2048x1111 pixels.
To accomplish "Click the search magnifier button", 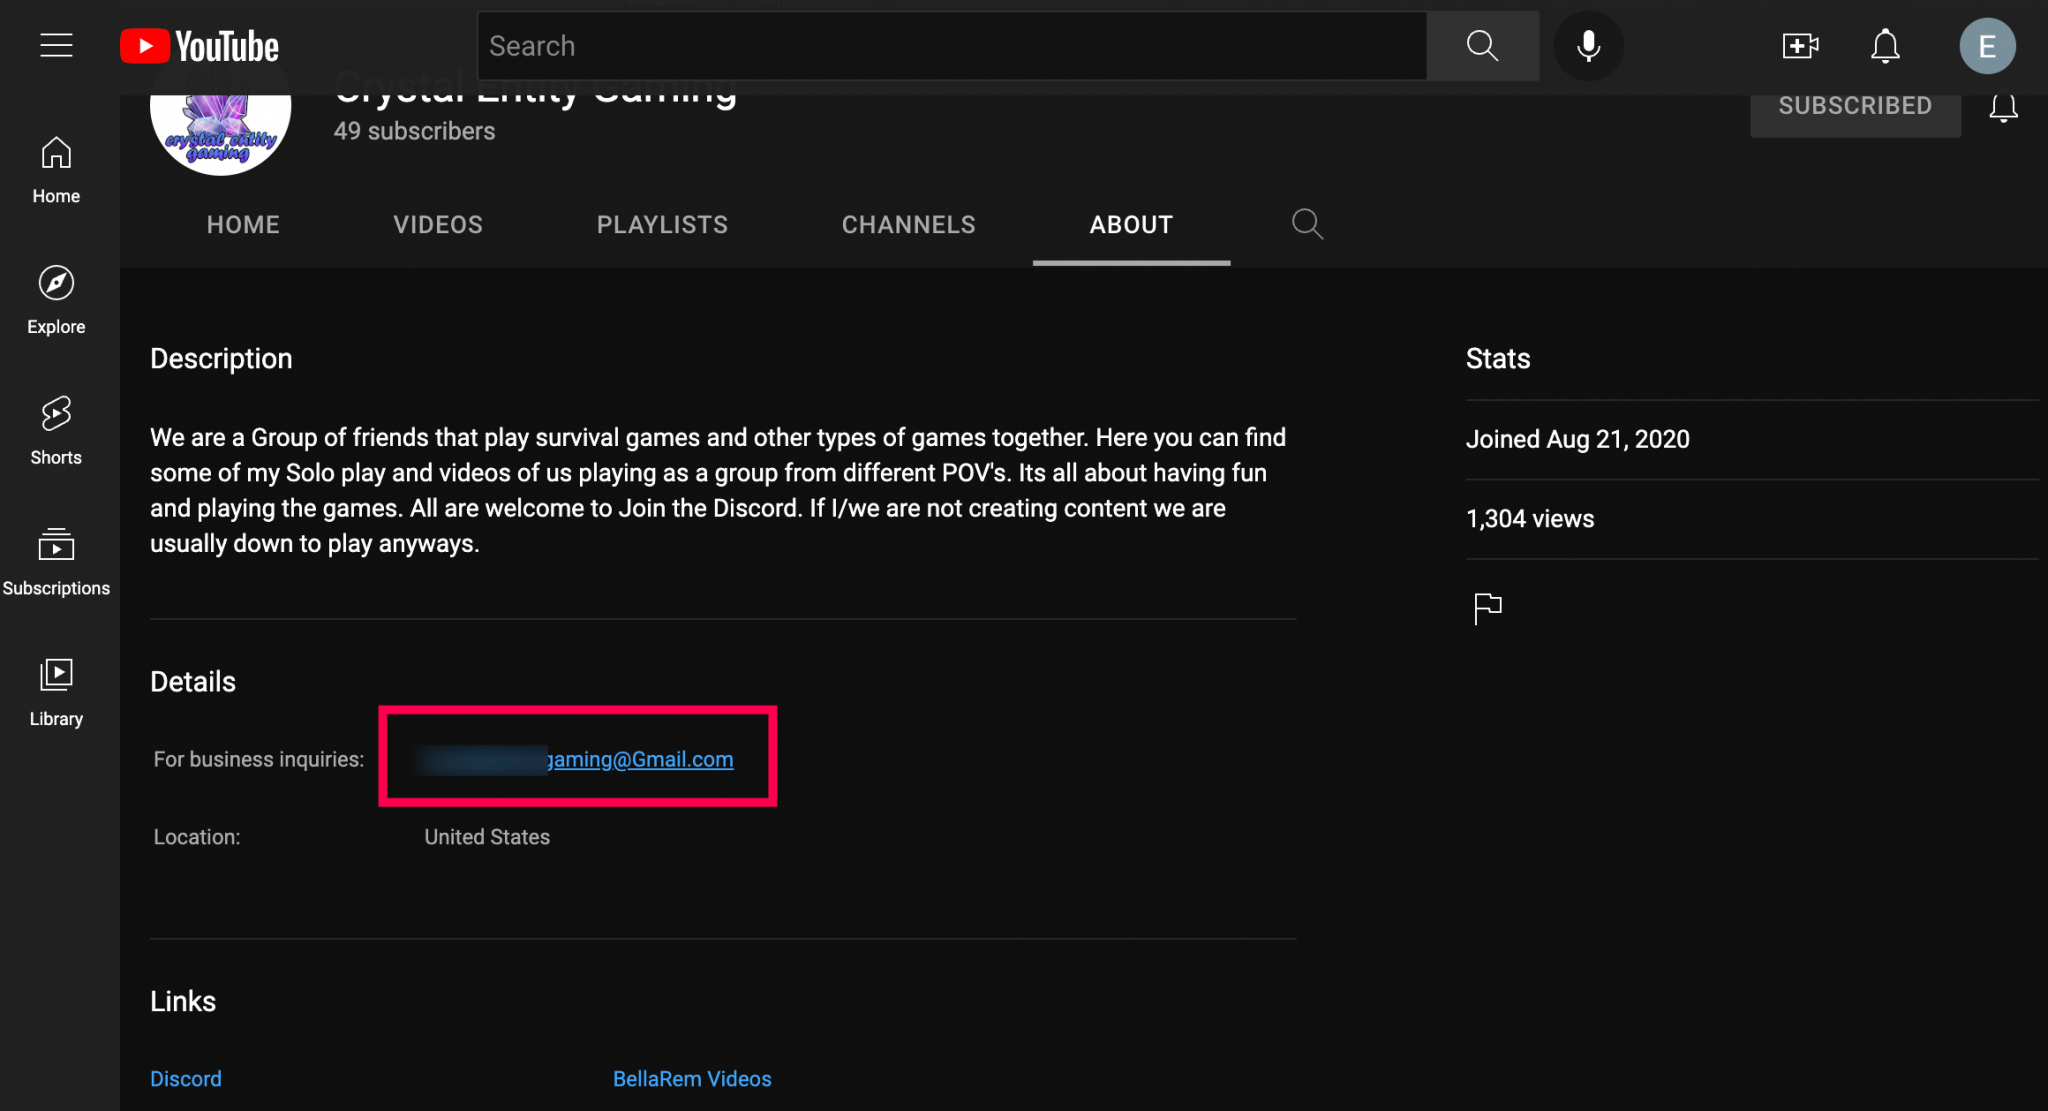I will point(1483,45).
